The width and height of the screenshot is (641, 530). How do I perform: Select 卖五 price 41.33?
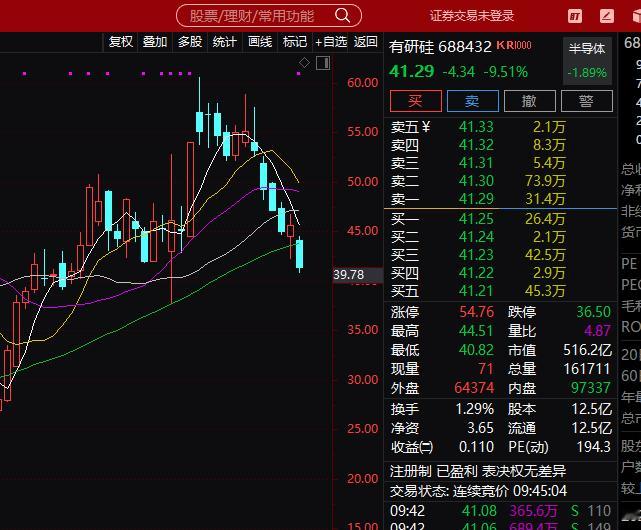coord(476,127)
